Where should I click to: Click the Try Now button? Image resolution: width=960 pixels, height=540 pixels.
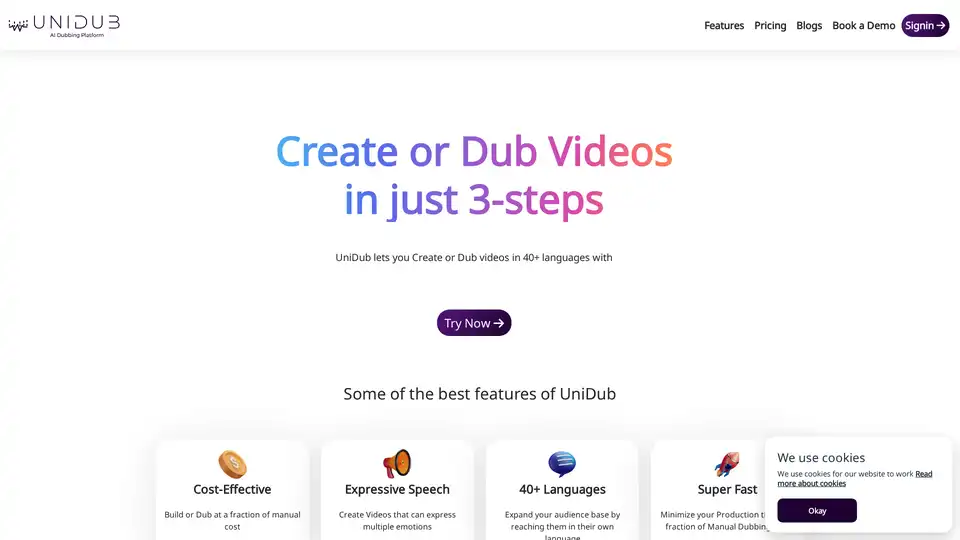click(474, 323)
